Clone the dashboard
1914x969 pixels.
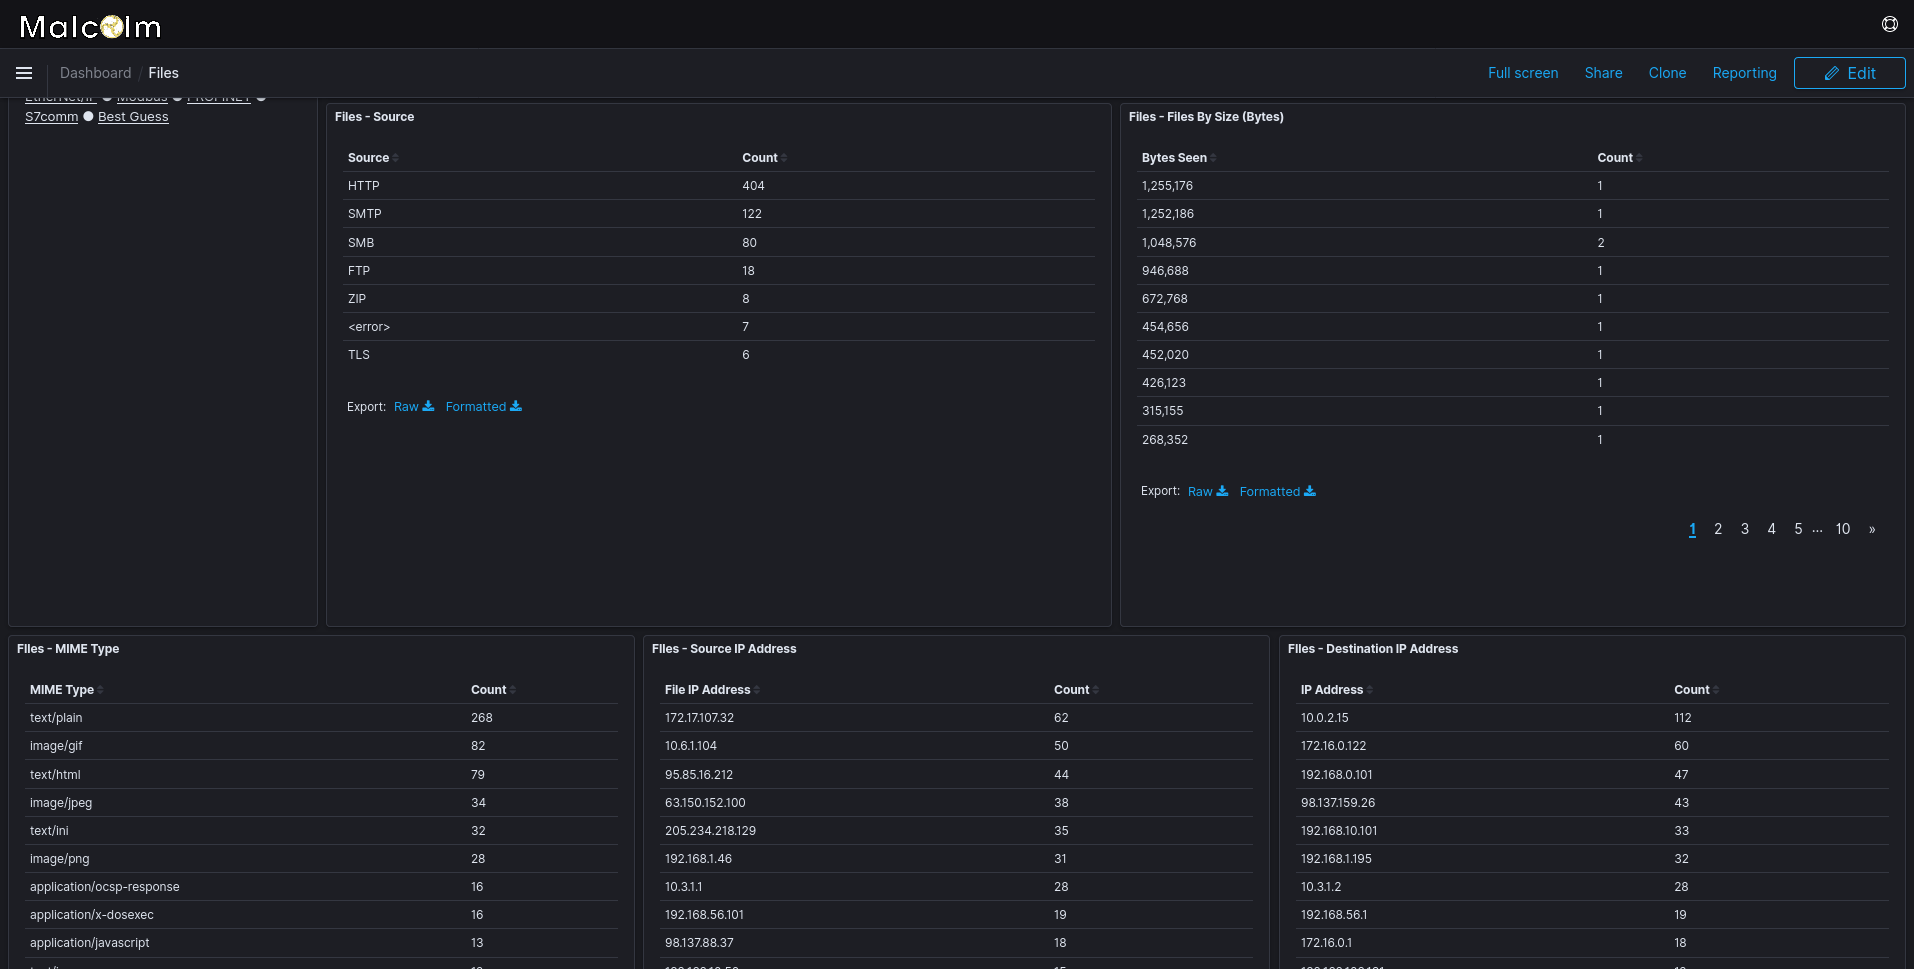coord(1667,73)
